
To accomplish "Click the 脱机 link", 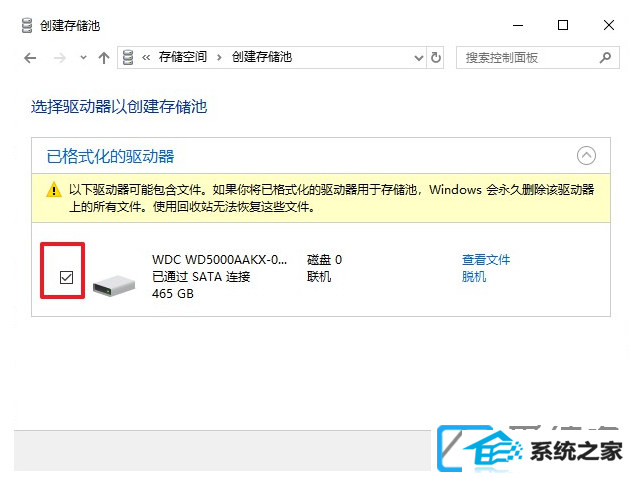I will [474, 277].
